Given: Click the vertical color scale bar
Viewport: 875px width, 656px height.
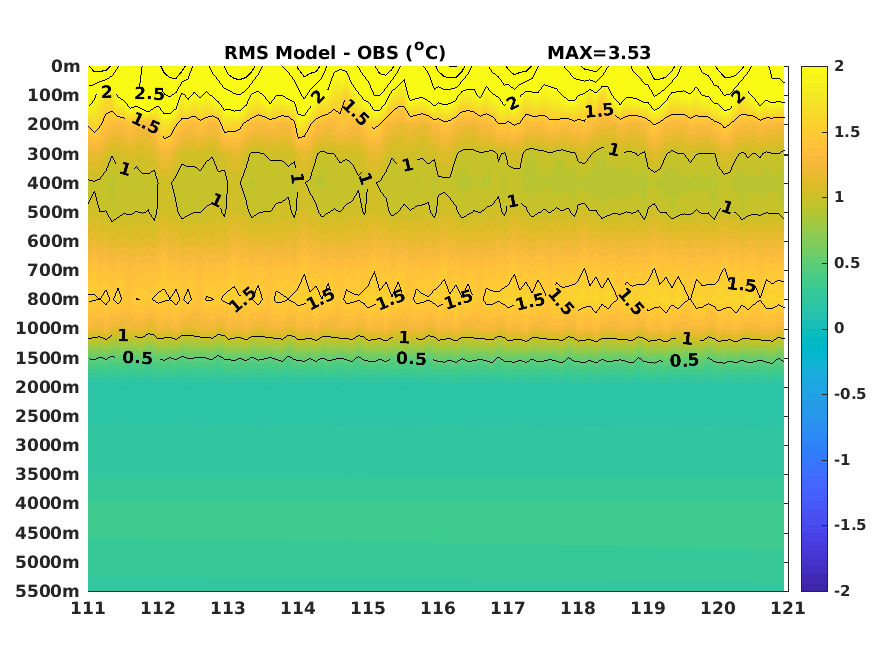Looking at the screenshot, I should coord(814,329).
